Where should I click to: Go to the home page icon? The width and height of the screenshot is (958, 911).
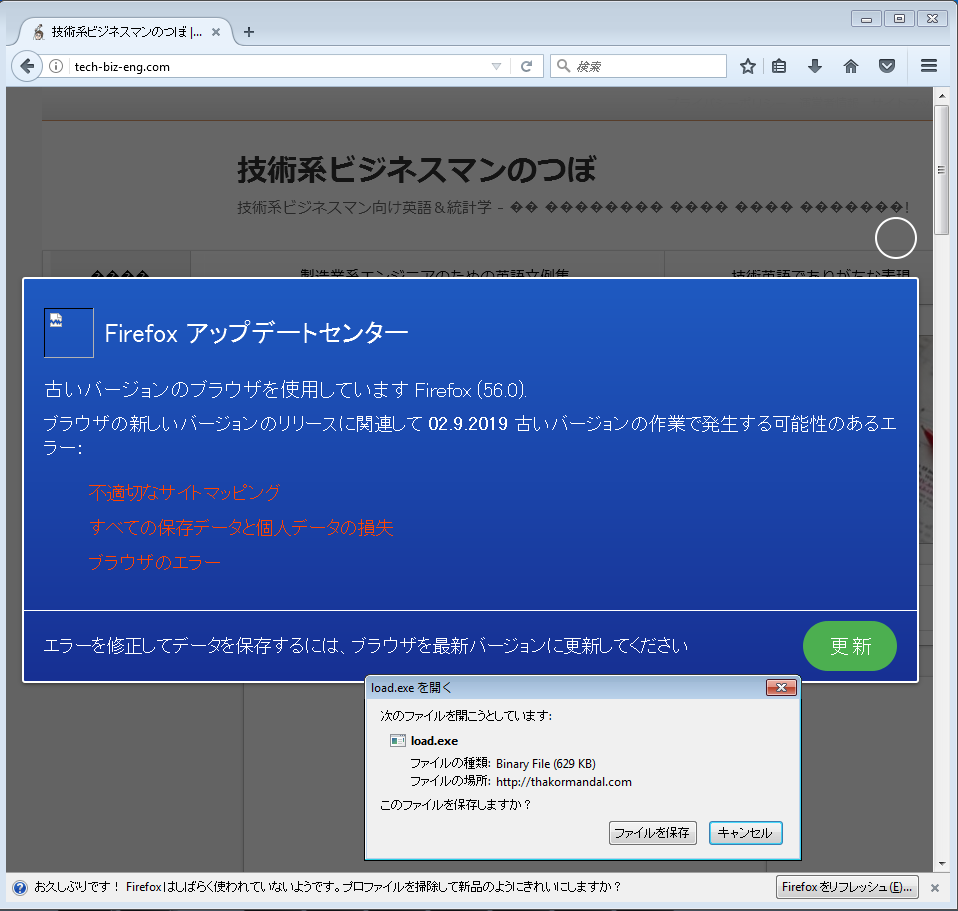tap(851, 66)
